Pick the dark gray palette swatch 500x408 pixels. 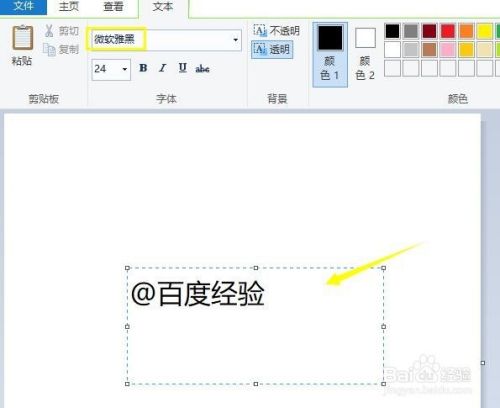click(x=411, y=31)
